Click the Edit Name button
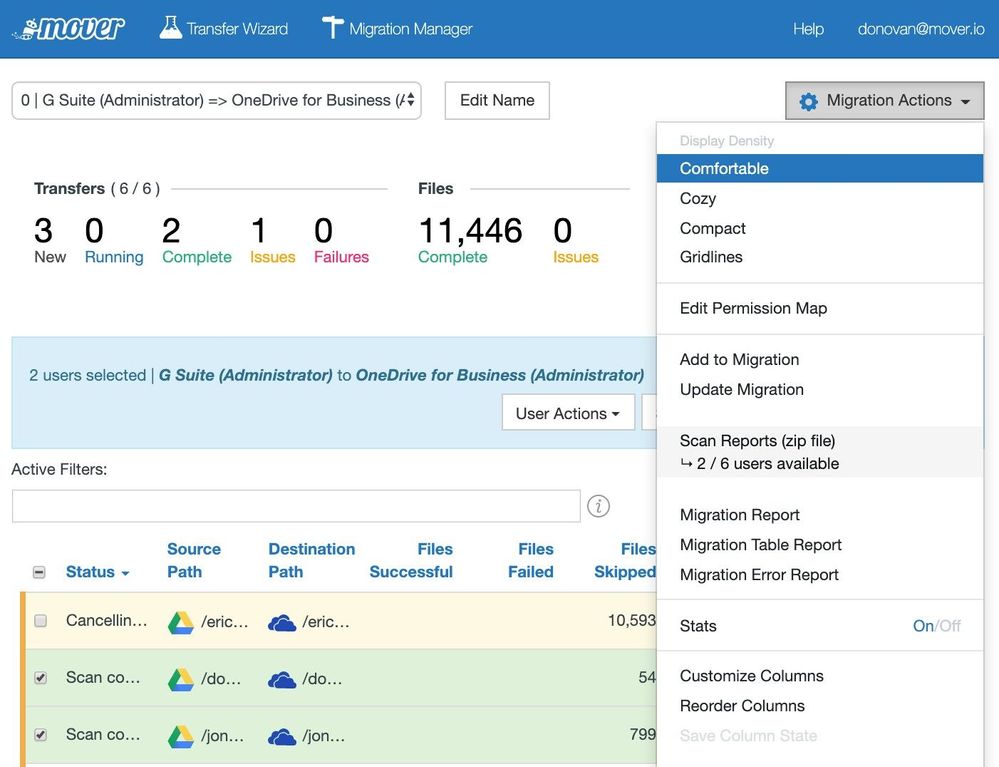The image size is (999, 767). 497,101
